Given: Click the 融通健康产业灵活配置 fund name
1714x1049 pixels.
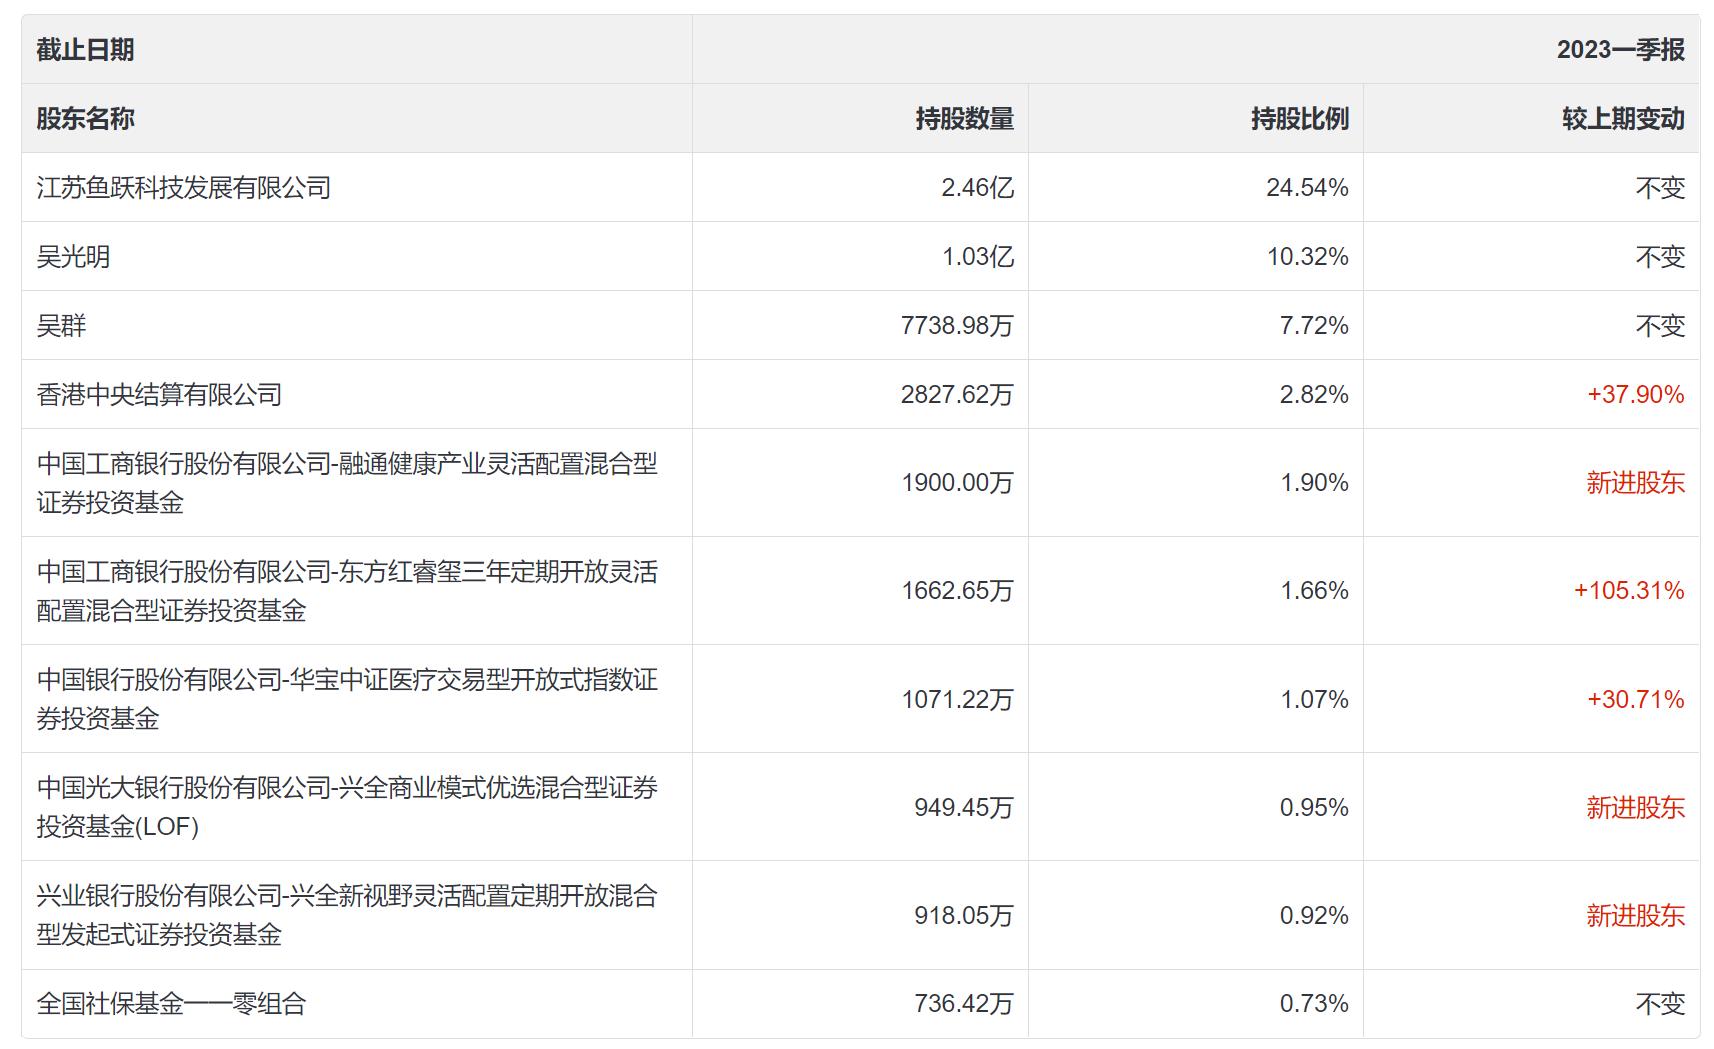Looking at the screenshot, I should [x=347, y=483].
